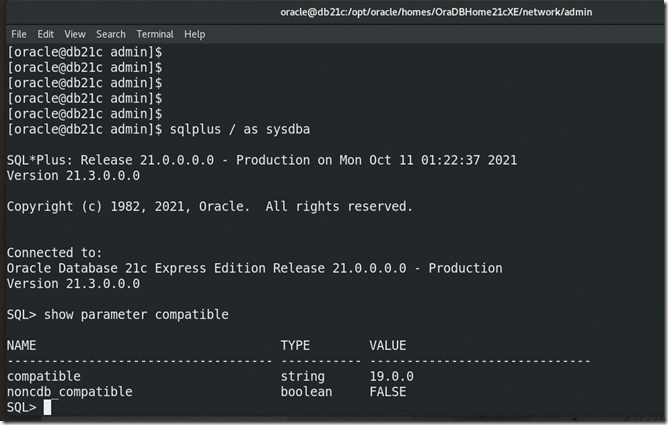Click the FALSE value for noncdb_compatible
Screen dimensions: 668x425
(x=388, y=392)
